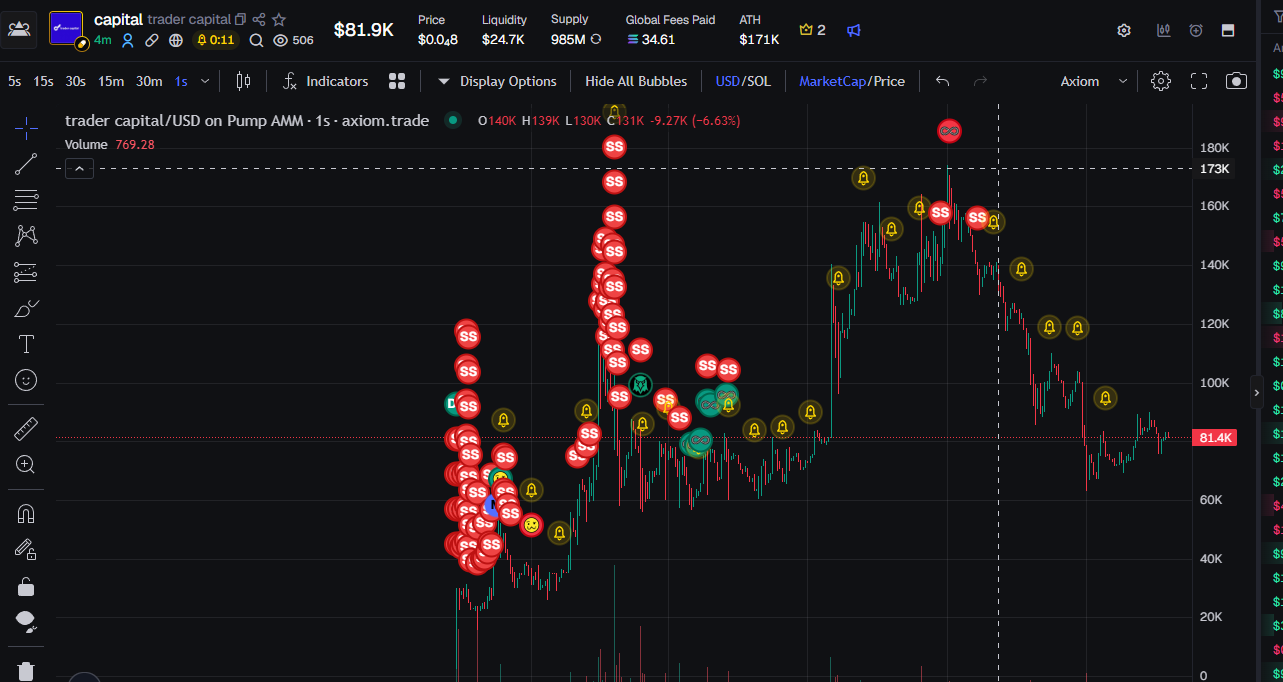This screenshot has width=1283, height=682.
Task: Open the layout grid selector
Action: [397, 81]
